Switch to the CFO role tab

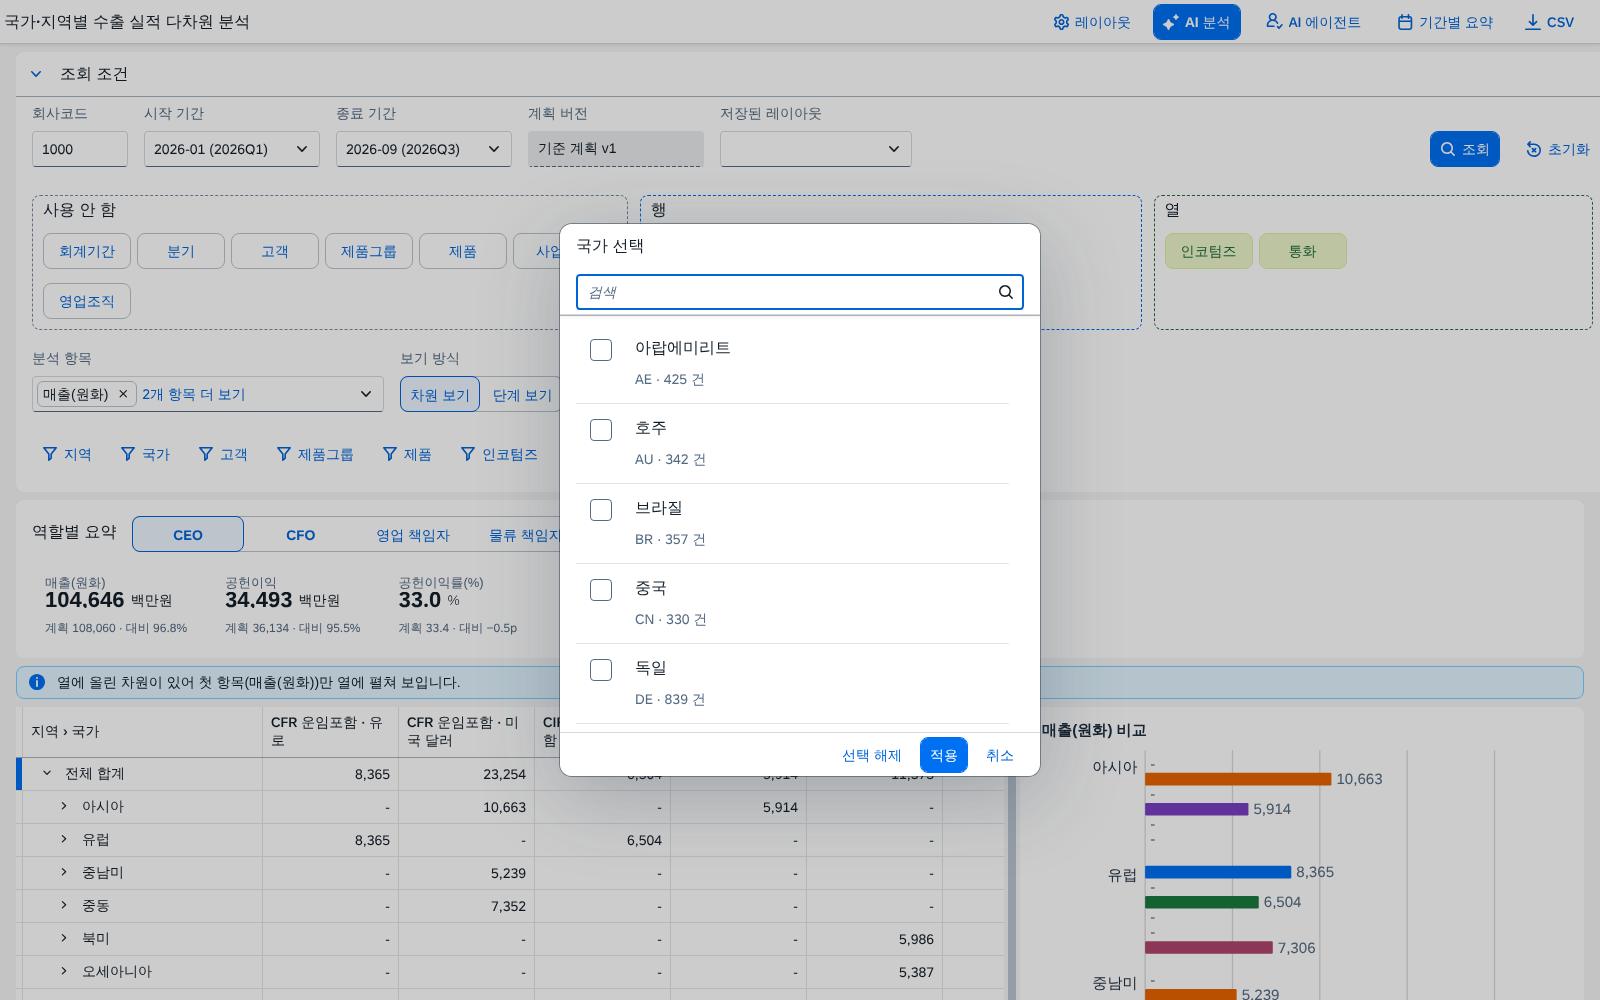pos(300,534)
